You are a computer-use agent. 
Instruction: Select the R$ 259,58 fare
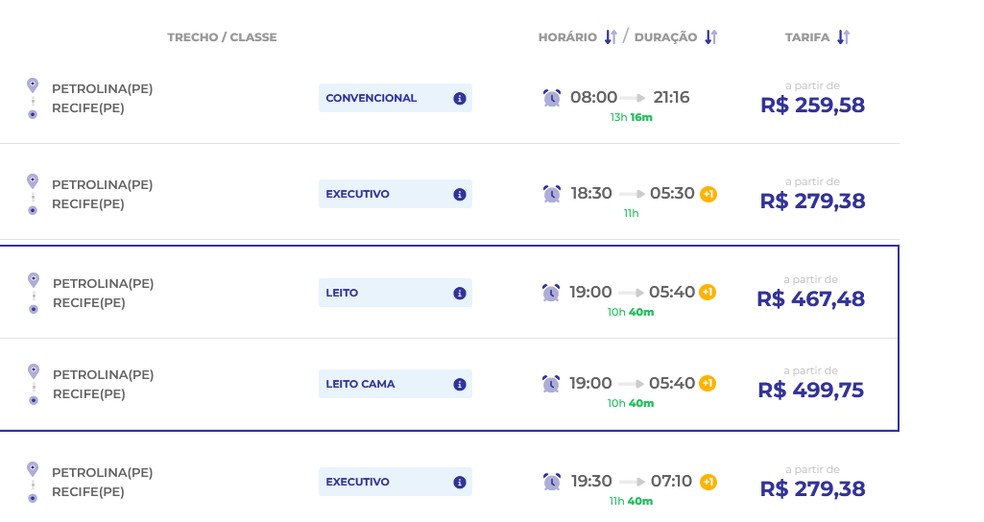813,105
